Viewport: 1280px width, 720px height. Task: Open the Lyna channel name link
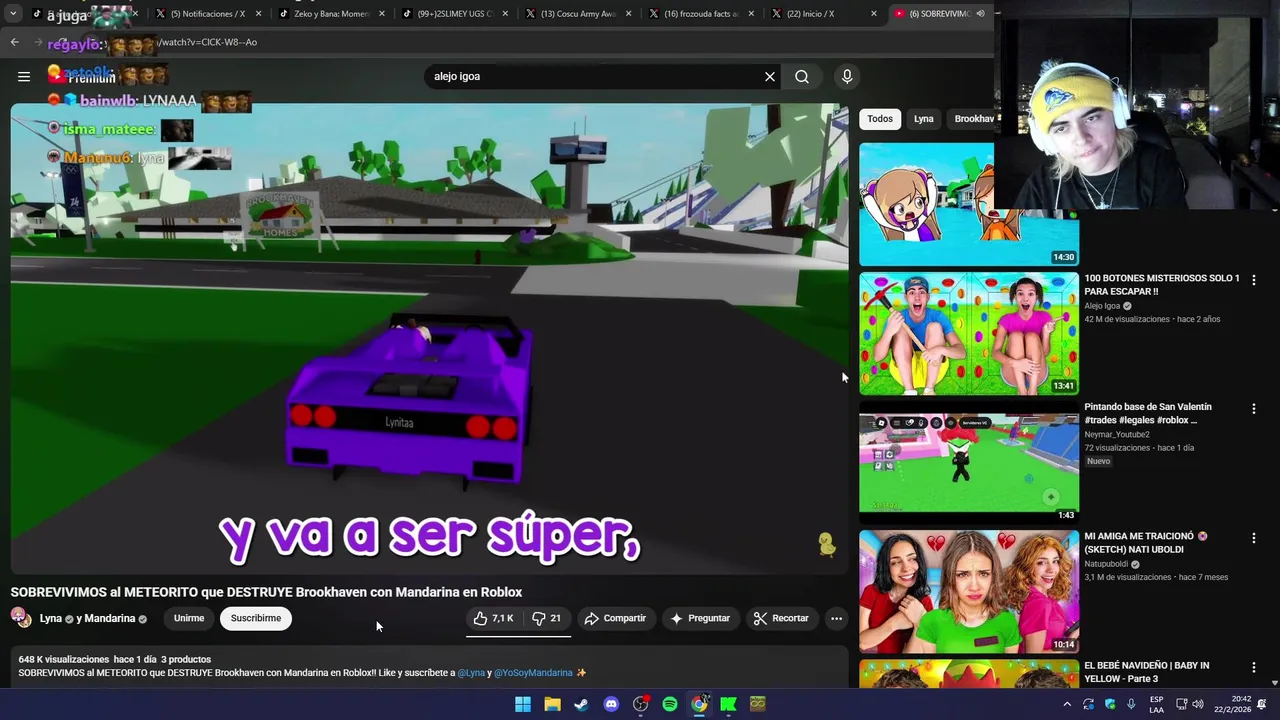tap(51, 618)
